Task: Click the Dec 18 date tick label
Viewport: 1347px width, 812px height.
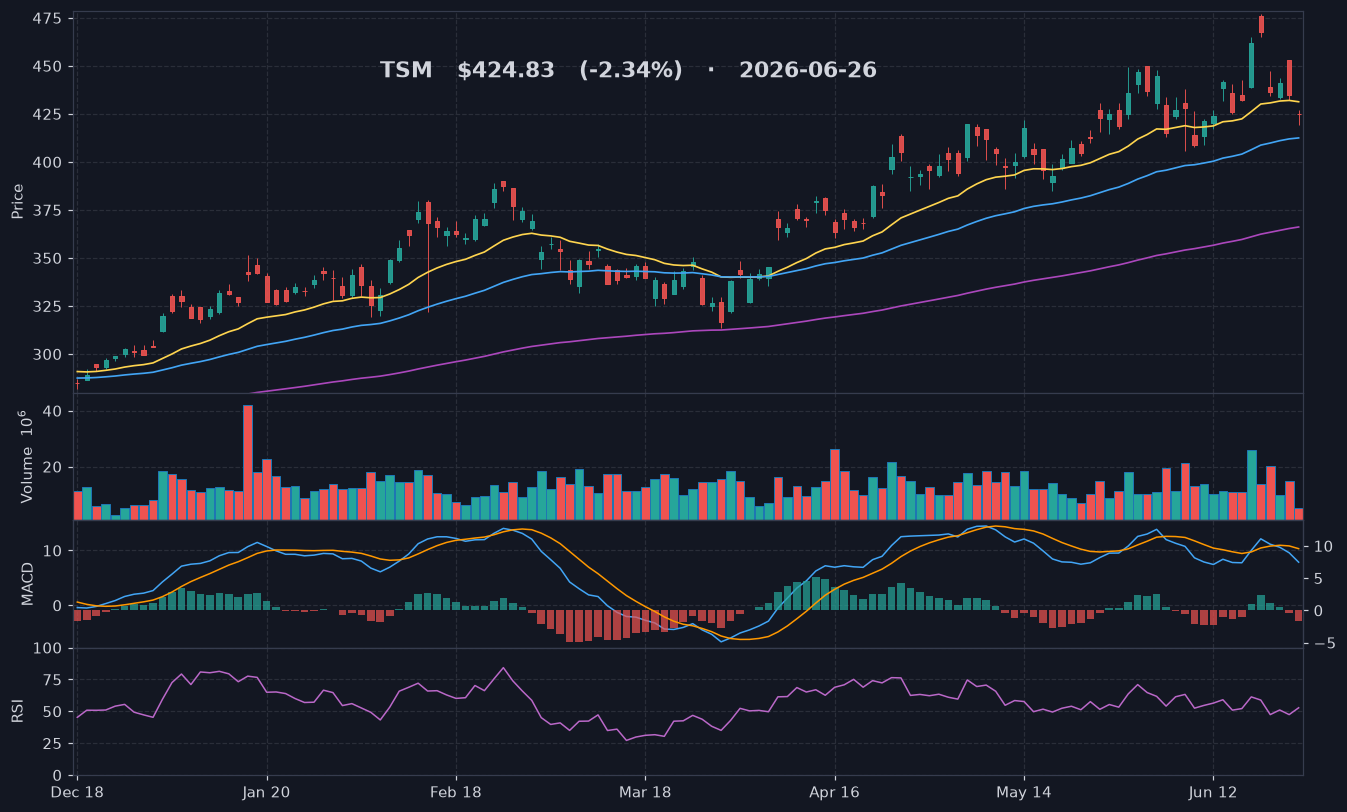Action: (x=78, y=792)
